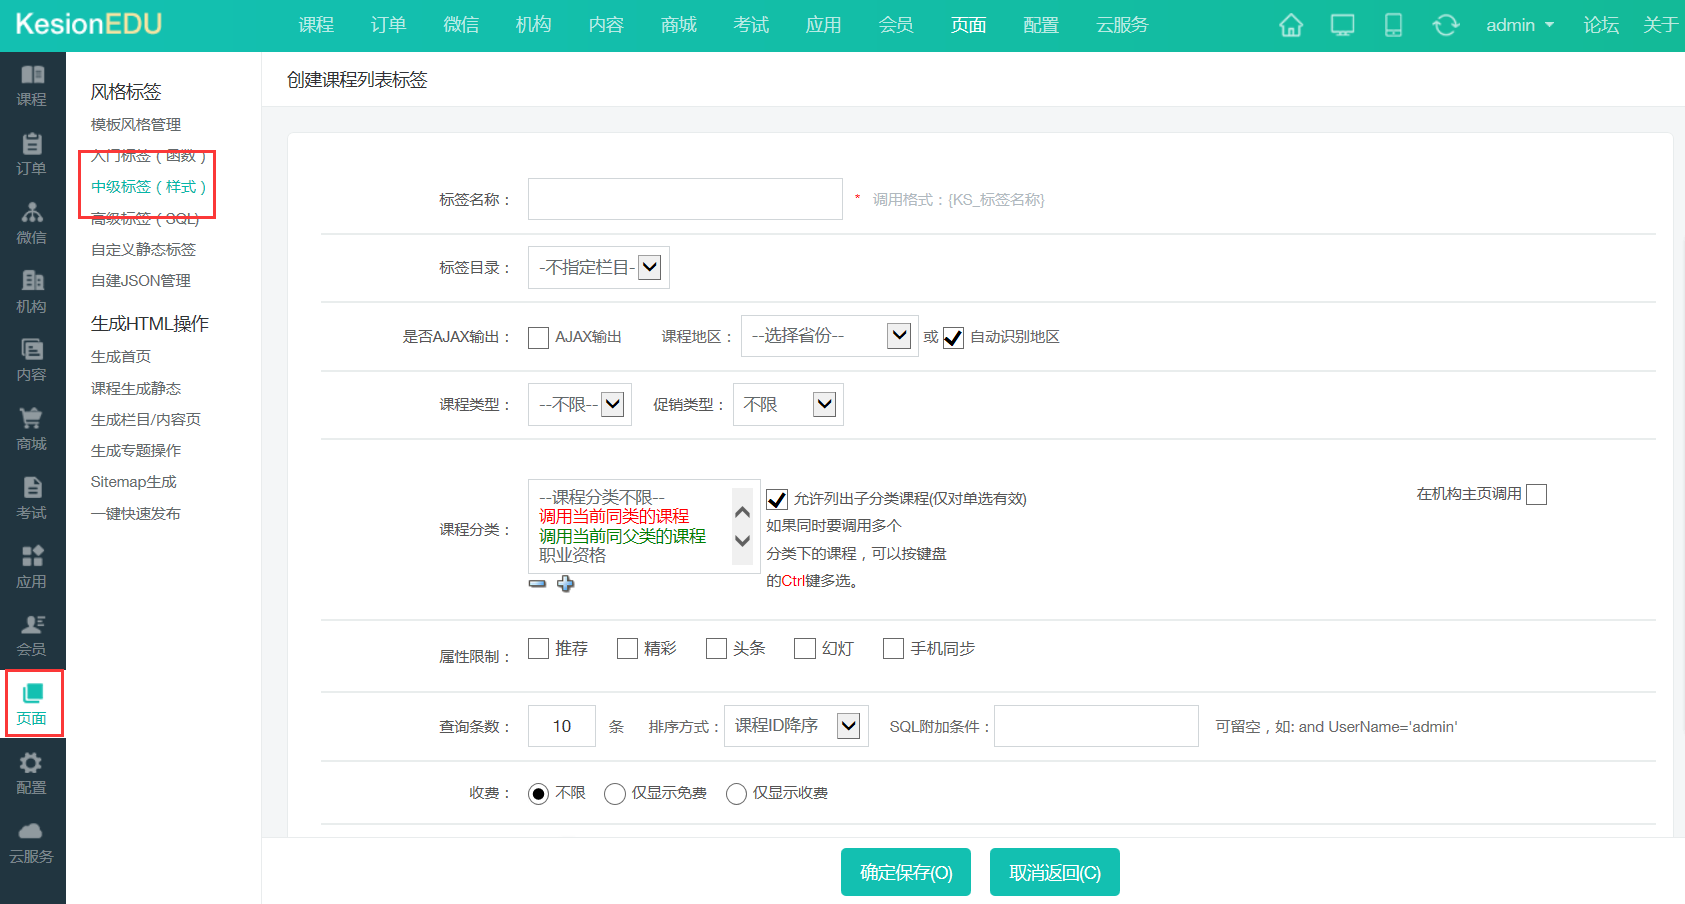Open the 考试 sidebar icon
Image resolution: width=1685 pixels, height=904 pixels.
coord(32,498)
